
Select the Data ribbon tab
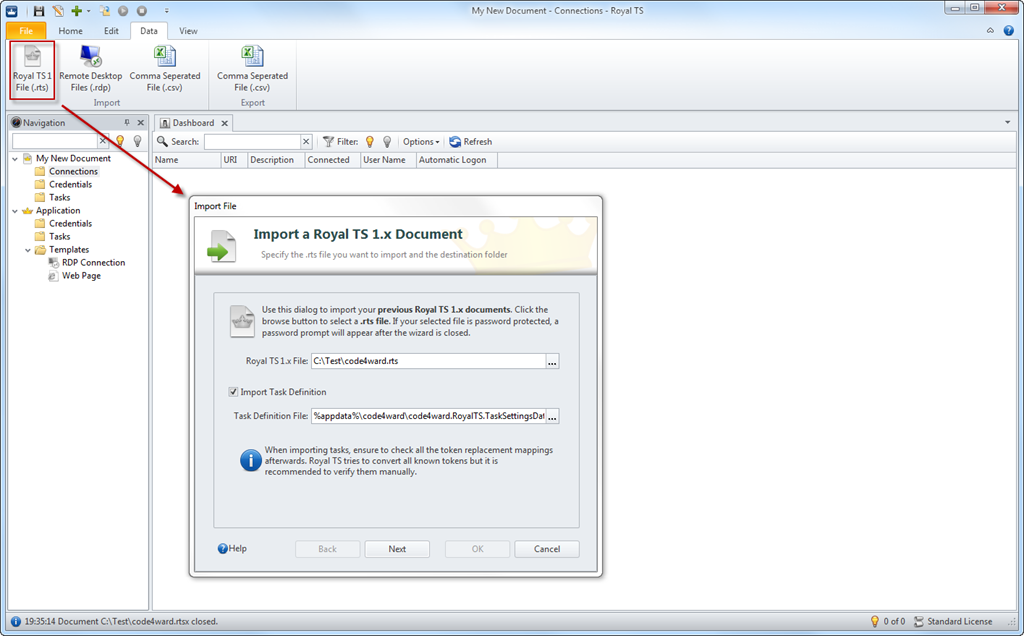149,31
